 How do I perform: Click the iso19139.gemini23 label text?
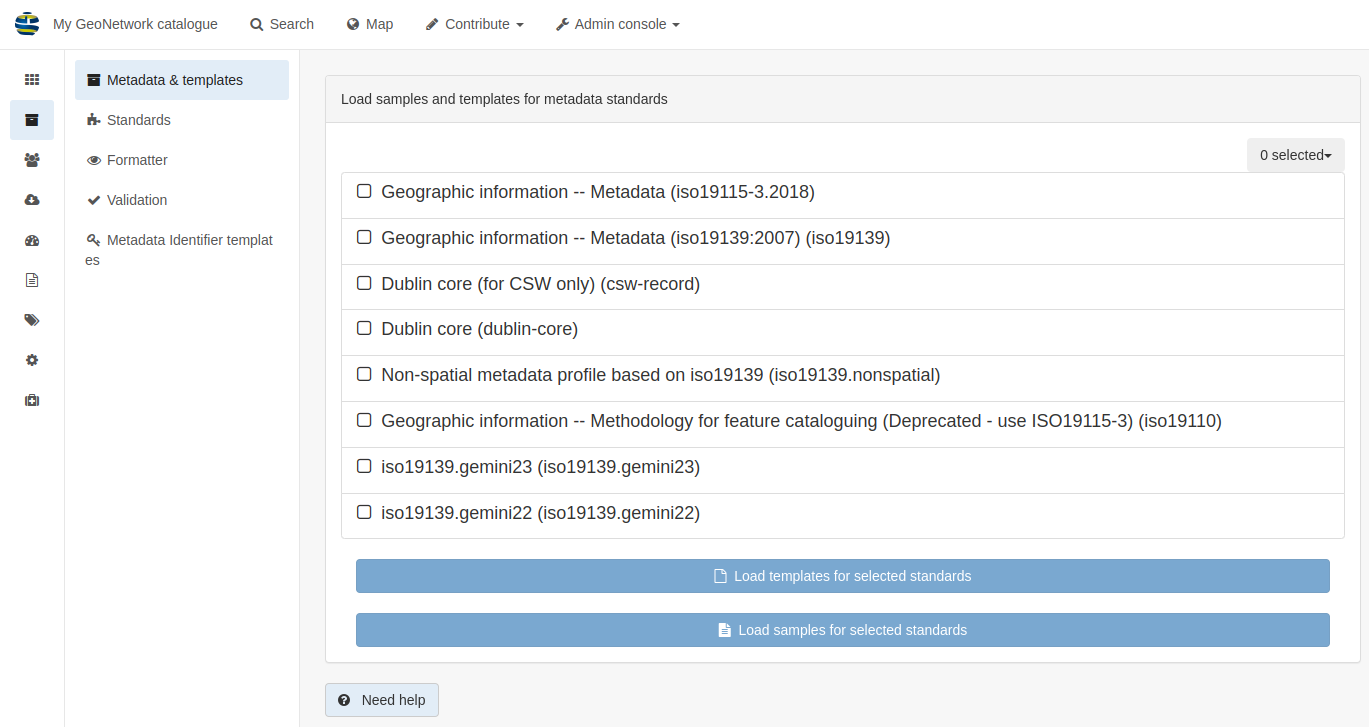540,467
